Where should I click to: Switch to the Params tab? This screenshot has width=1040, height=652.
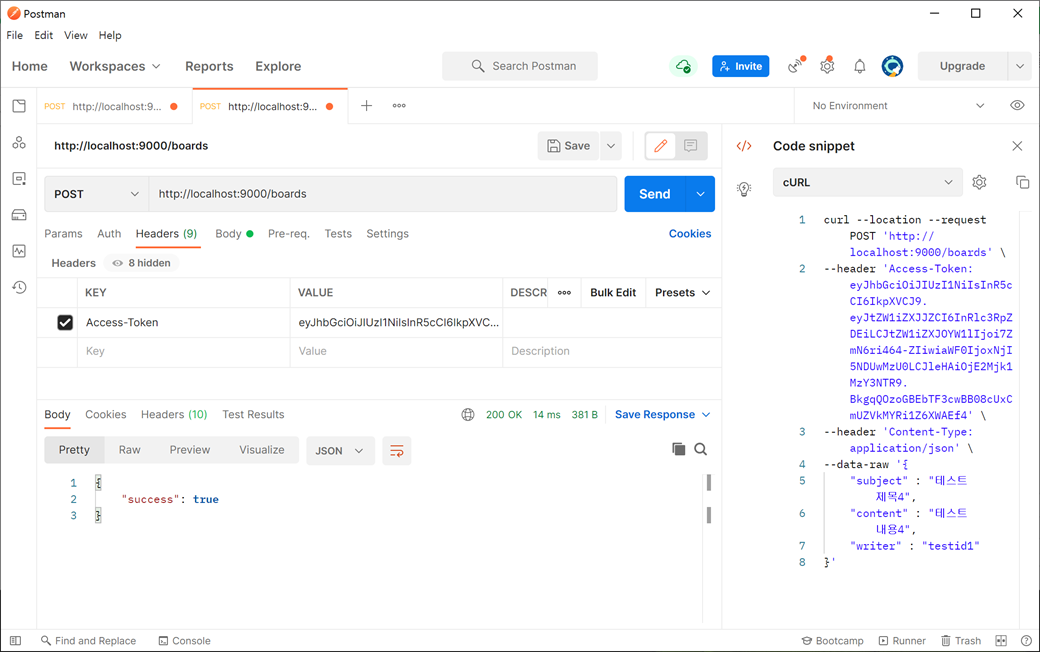(x=63, y=233)
